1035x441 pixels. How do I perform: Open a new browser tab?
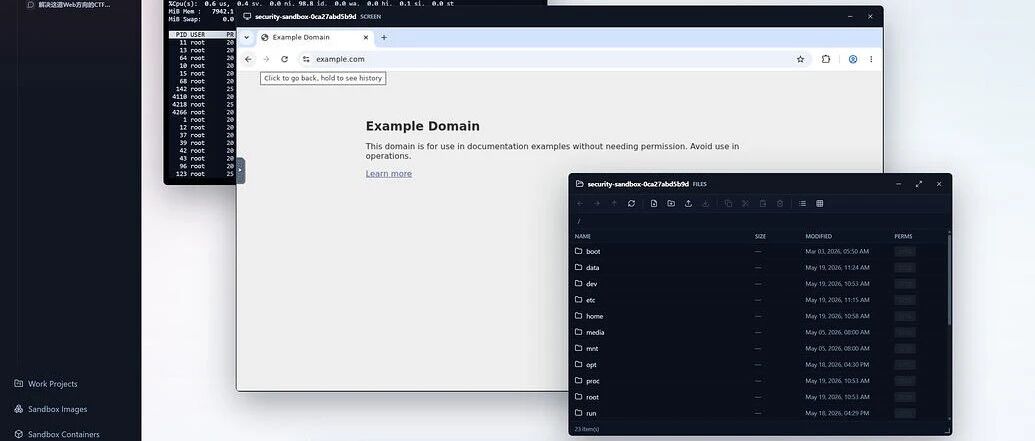384,38
